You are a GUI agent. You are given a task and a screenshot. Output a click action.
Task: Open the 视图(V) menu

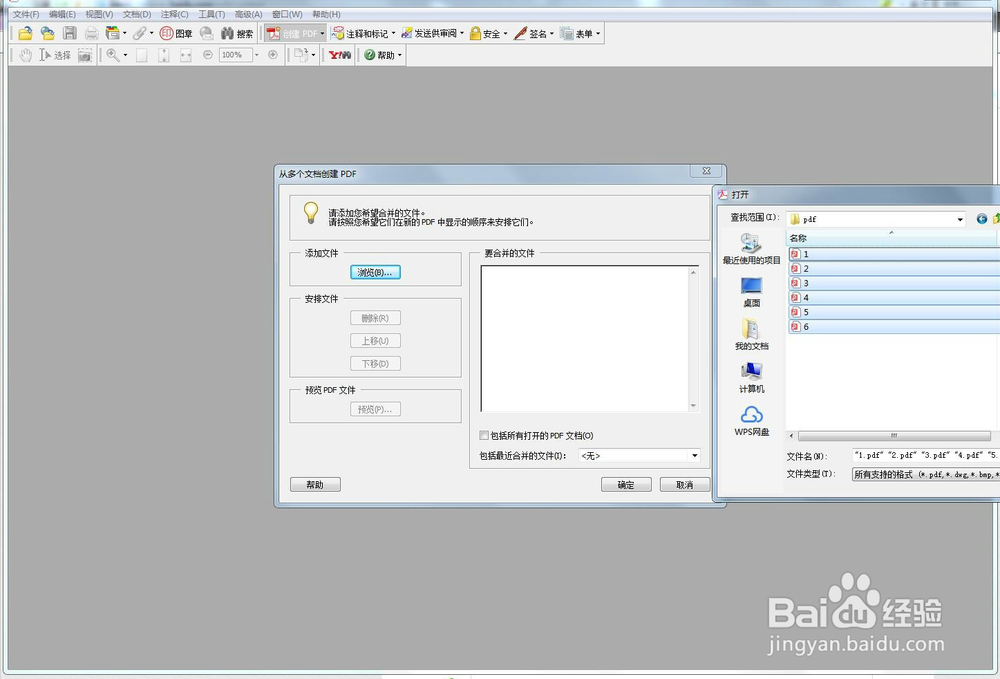[99, 14]
